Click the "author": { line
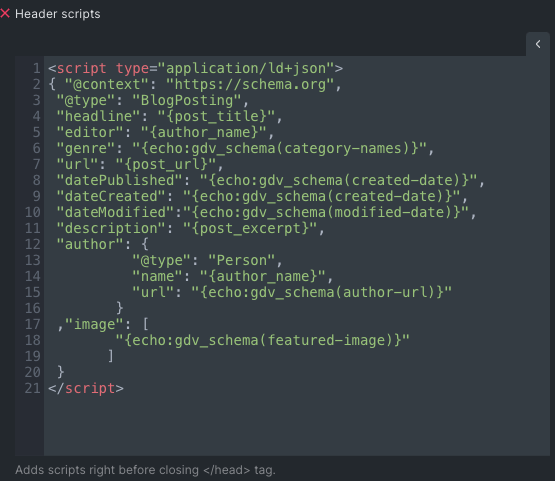The height and width of the screenshot is (481, 555). click(x=103, y=244)
